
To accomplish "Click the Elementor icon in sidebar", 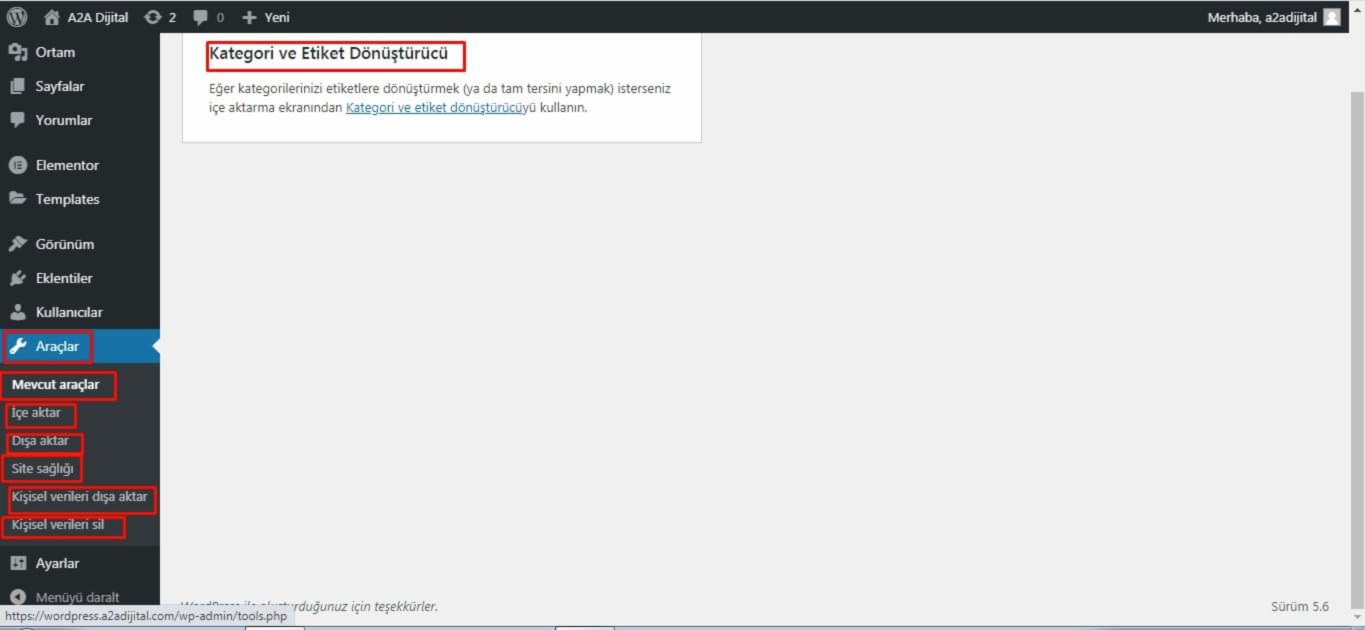I will (17, 165).
